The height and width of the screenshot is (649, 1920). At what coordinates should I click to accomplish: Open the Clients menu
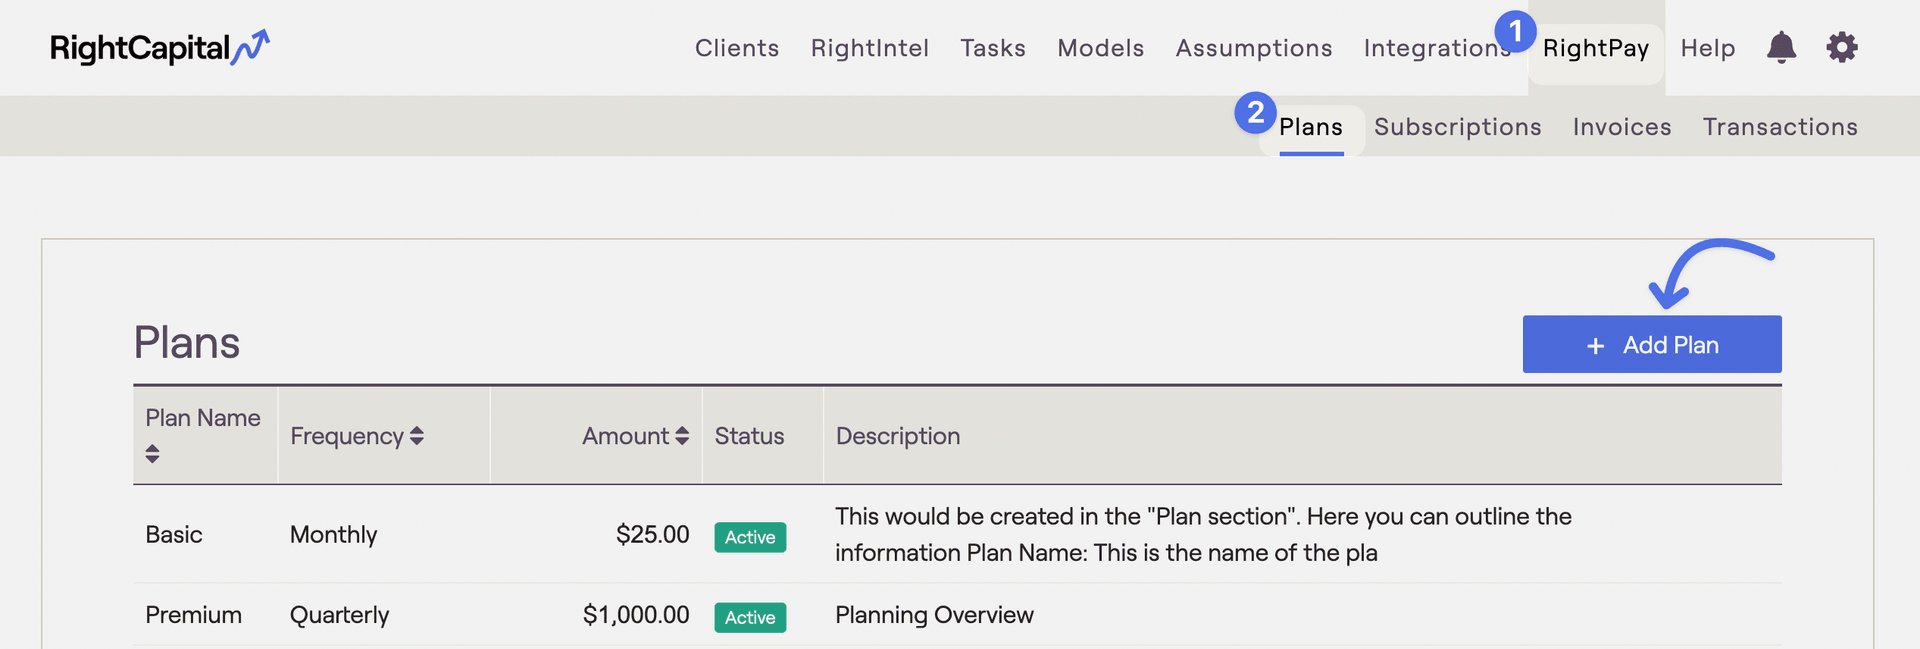[737, 48]
